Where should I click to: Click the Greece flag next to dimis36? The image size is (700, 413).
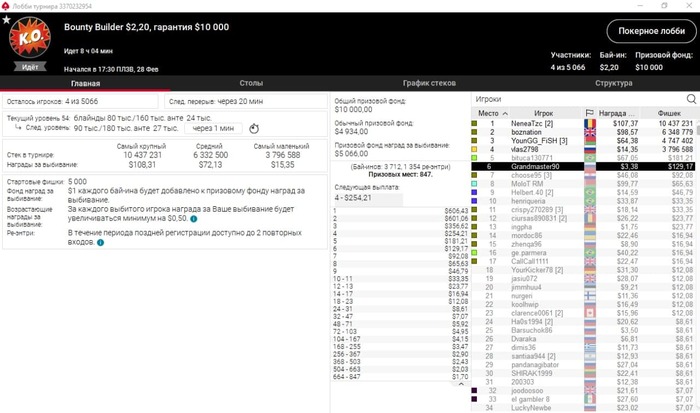tap(590, 347)
